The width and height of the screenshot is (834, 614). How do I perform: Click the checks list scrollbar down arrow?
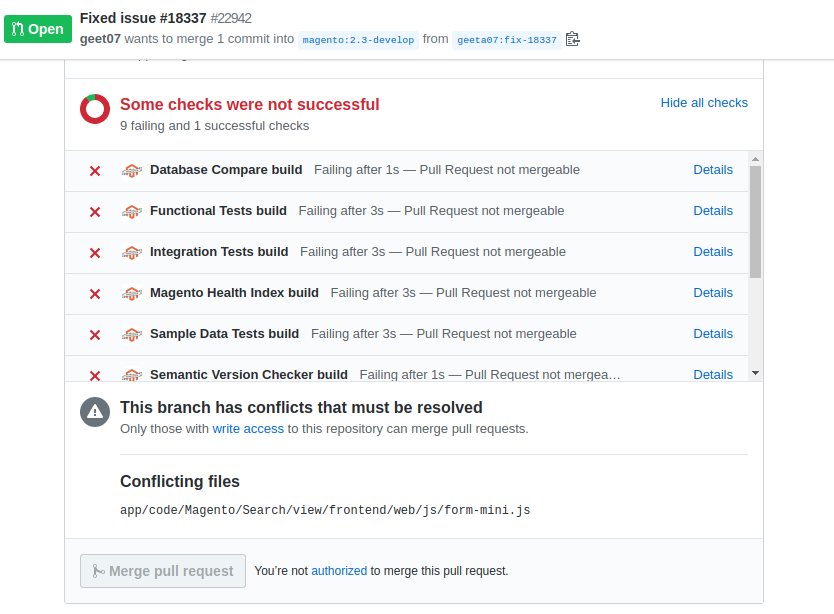point(755,373)
